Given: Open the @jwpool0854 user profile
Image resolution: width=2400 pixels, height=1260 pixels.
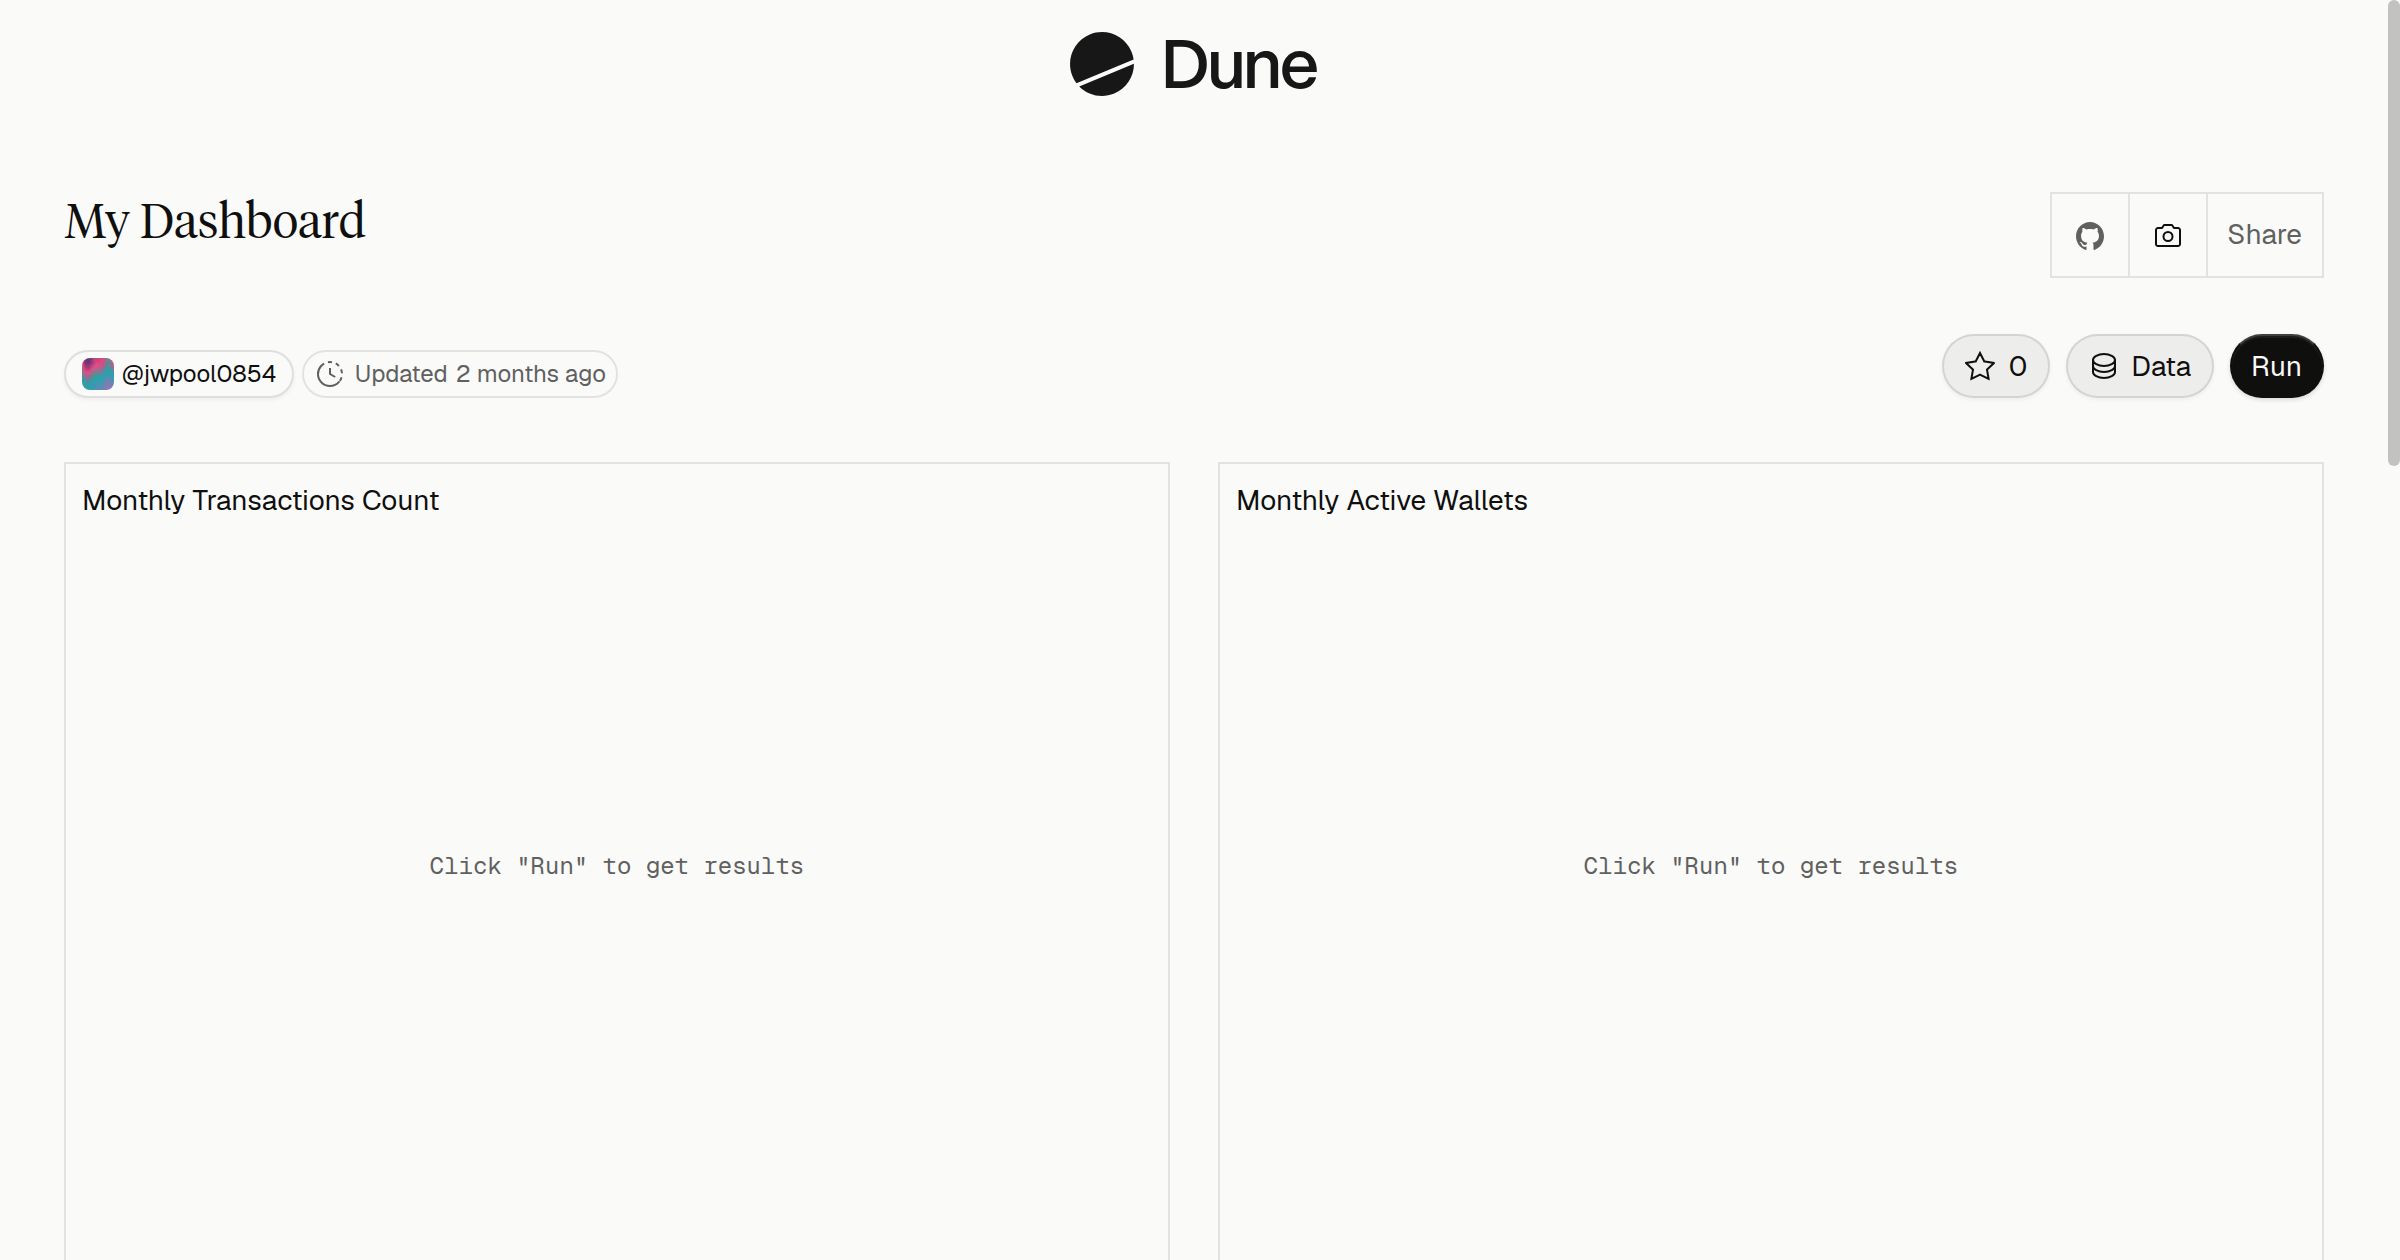Looking at the screenshot, I should [179, 374].
